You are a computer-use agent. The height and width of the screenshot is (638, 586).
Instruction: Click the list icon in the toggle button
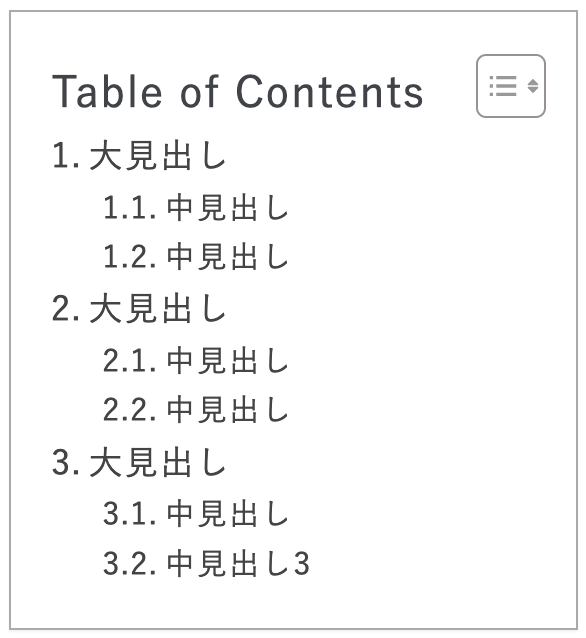coord(503,86)
